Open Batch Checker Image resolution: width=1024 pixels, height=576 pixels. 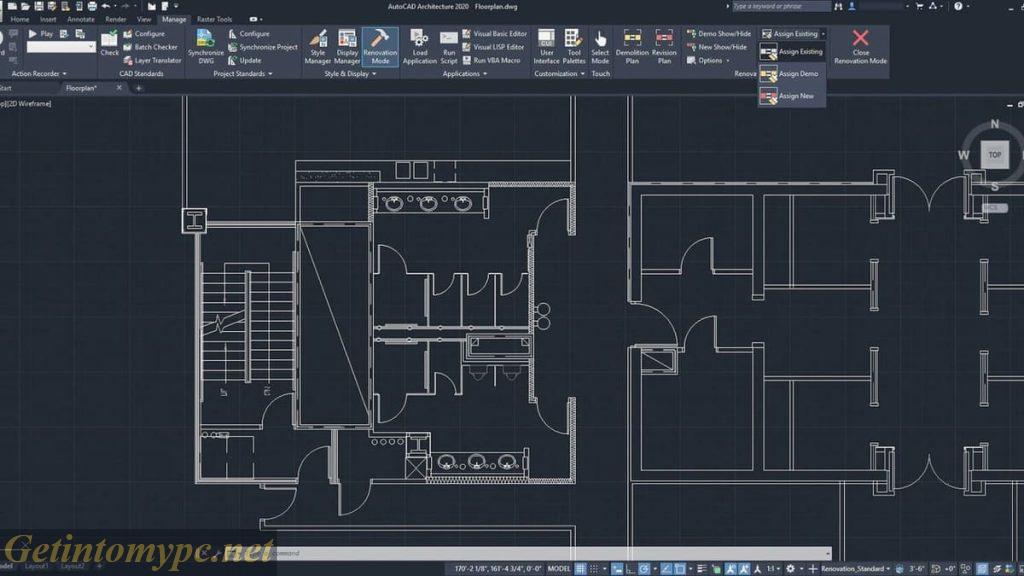click(x=150, y=47)
